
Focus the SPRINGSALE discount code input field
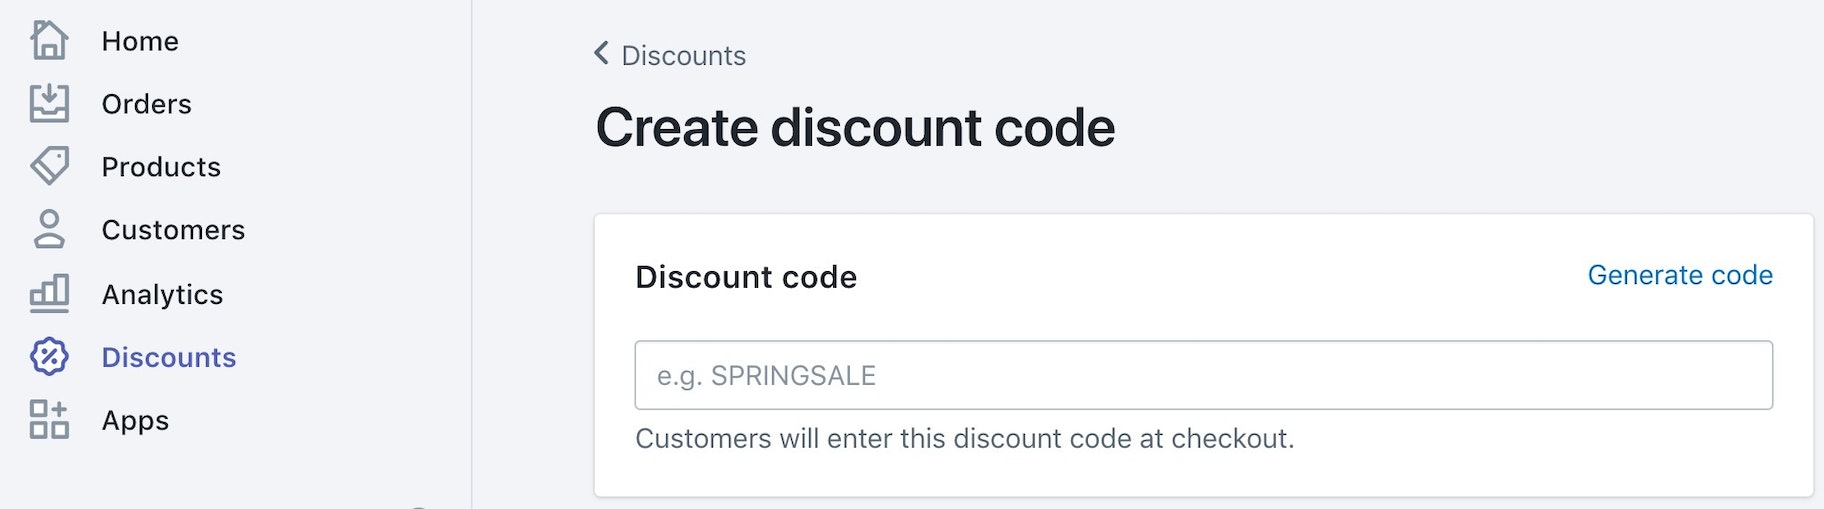[x=1203, y=375]
